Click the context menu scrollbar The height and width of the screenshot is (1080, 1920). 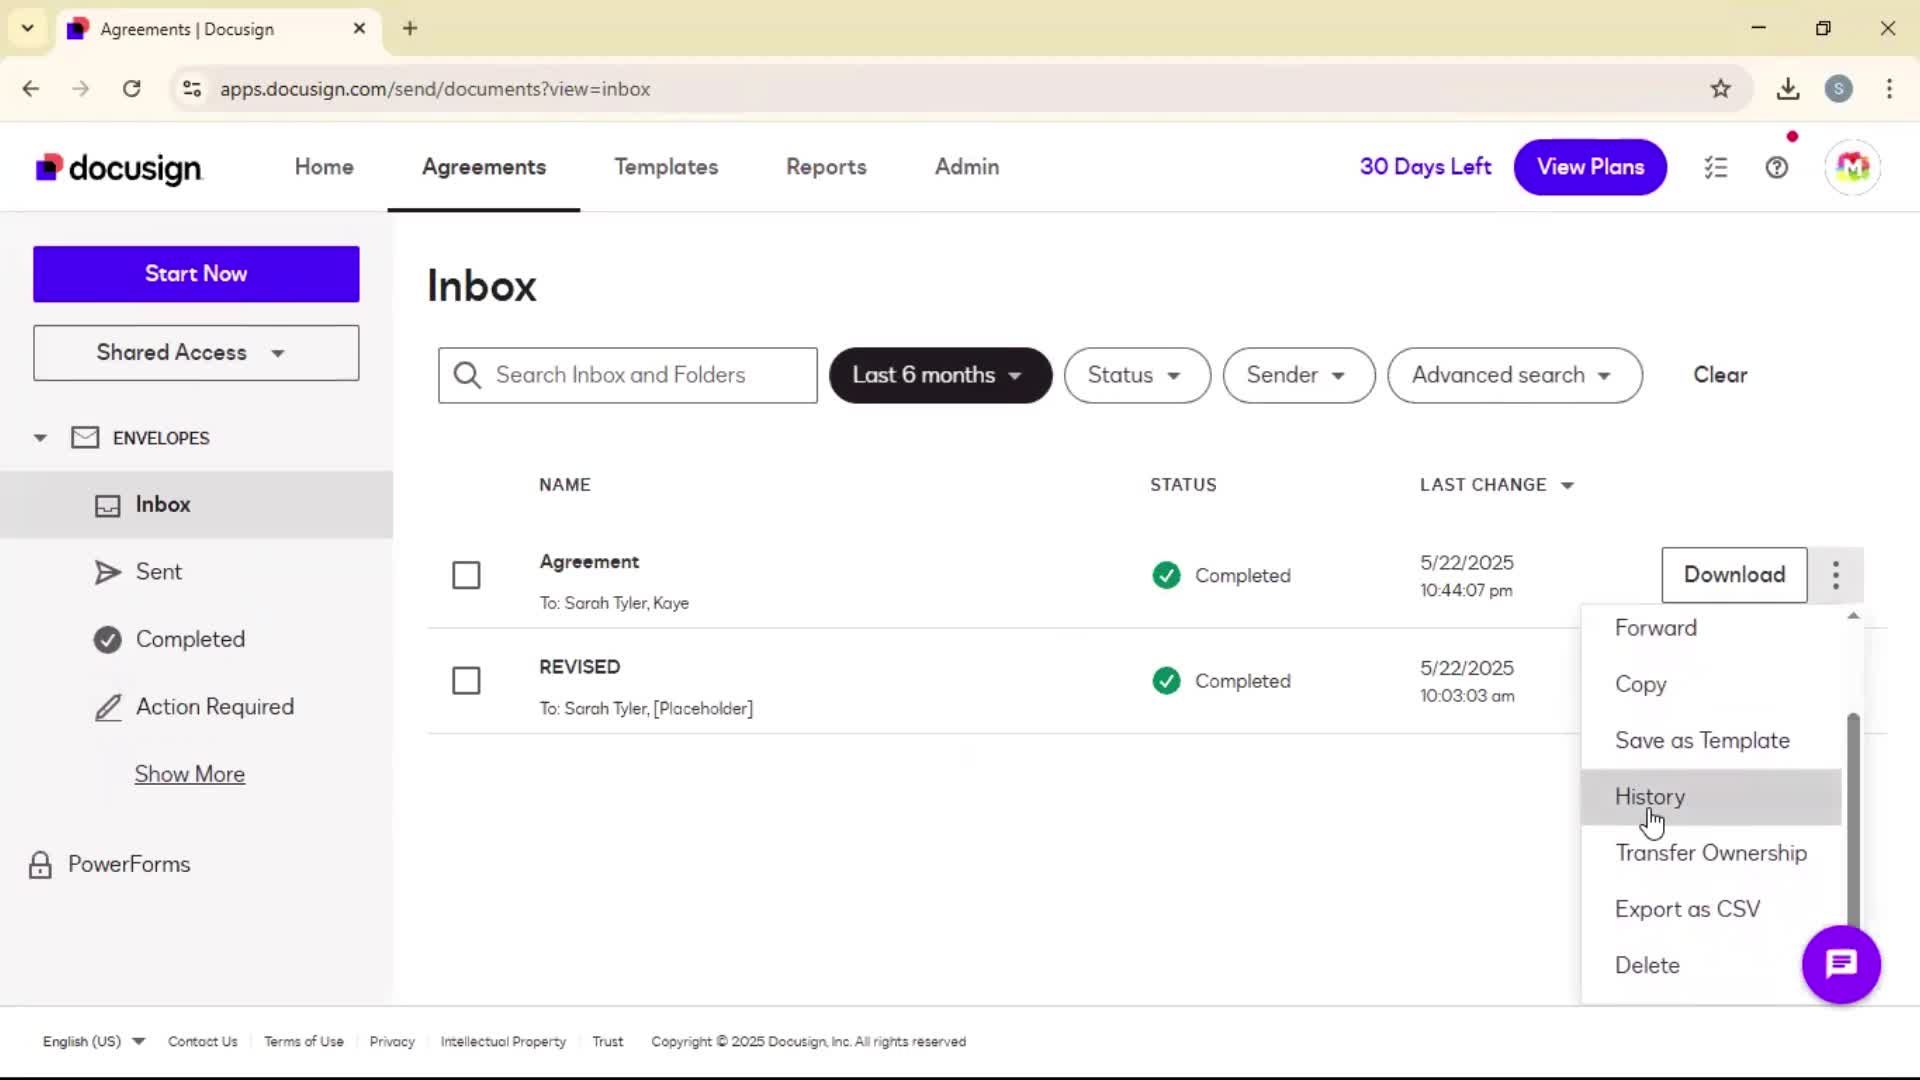[1853, 820]
